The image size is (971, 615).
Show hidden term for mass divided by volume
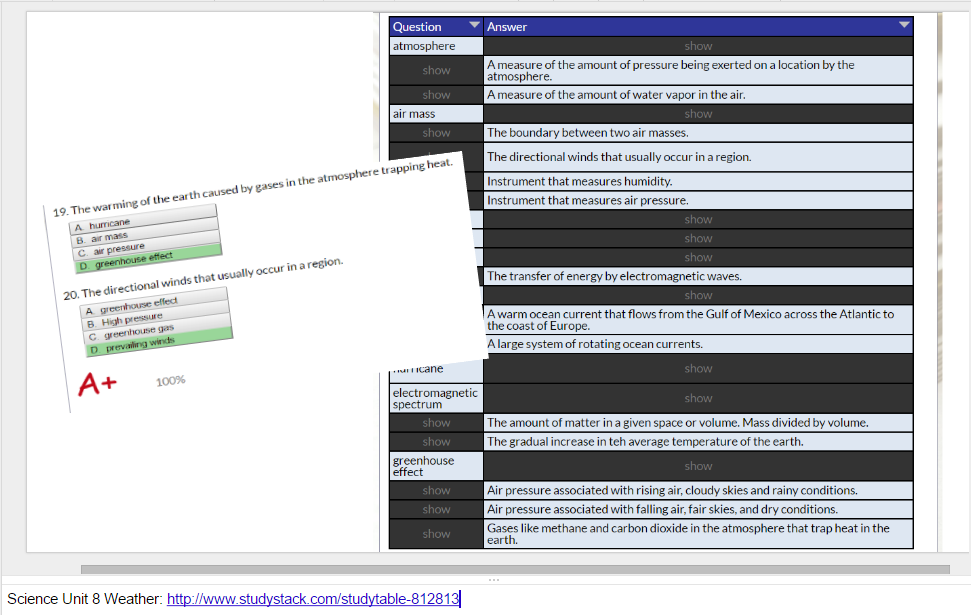(436, 422)
